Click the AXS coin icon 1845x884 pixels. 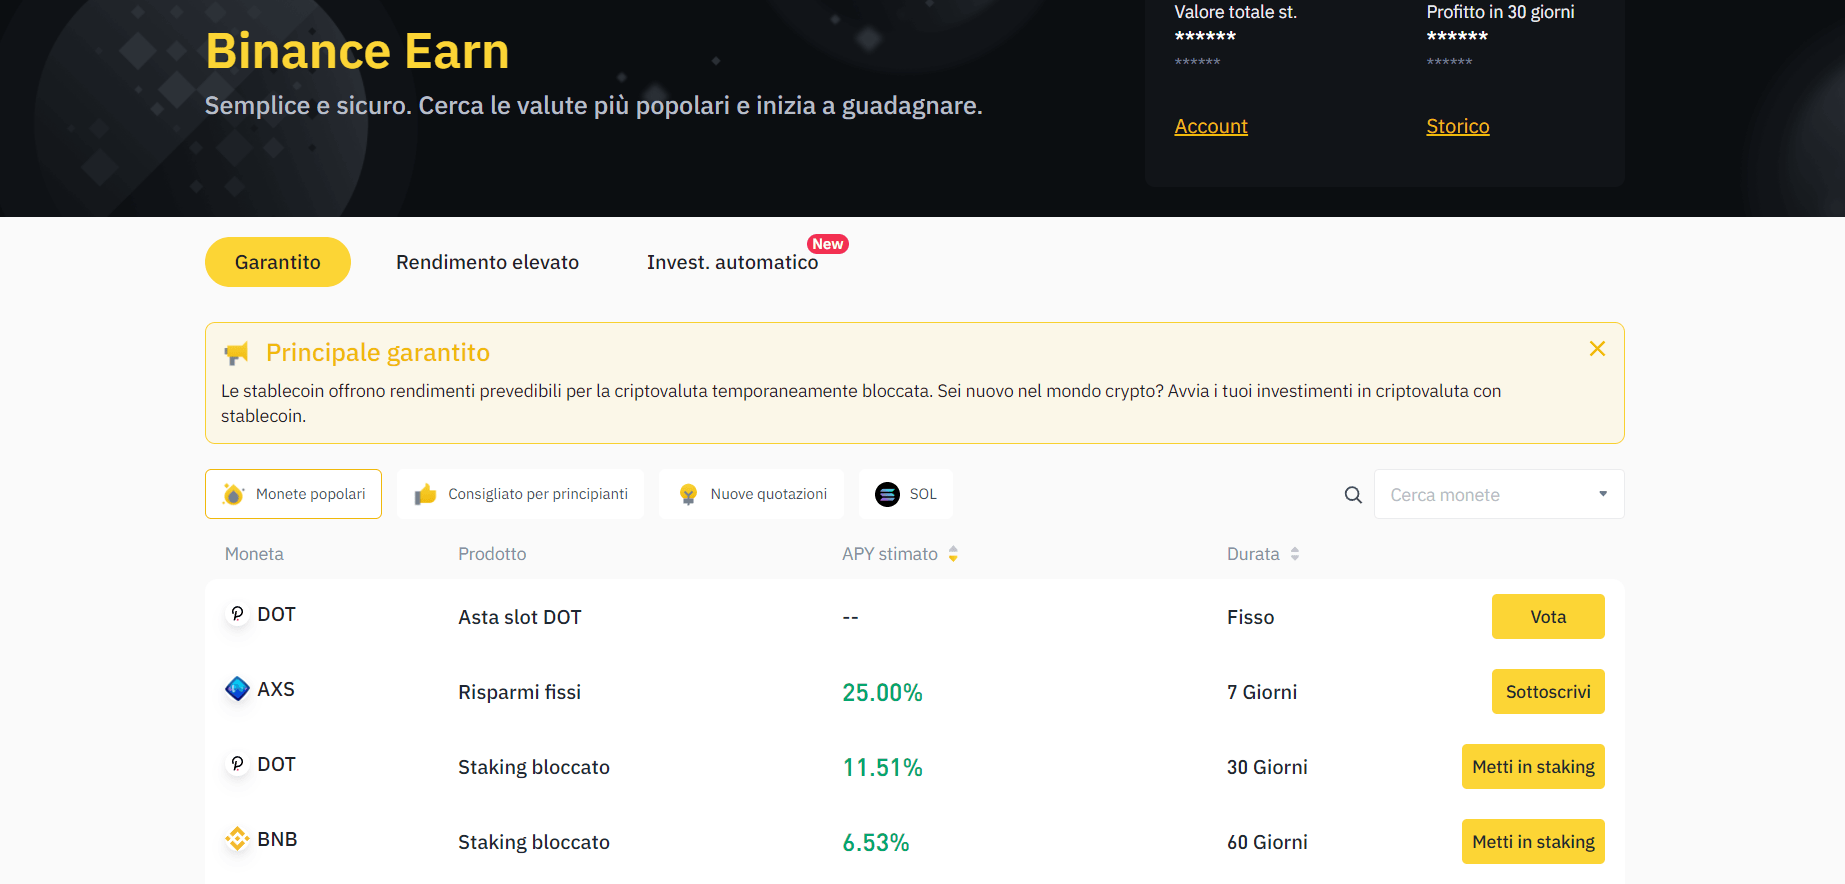tap(237, 689)
